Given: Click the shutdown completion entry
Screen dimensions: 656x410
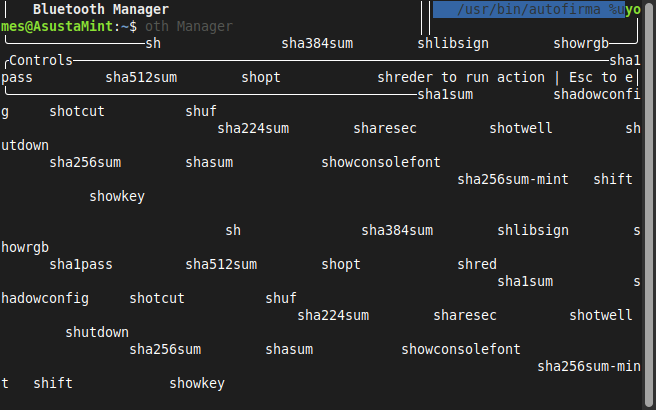Looking at the screenshot, I should point(97,332).
